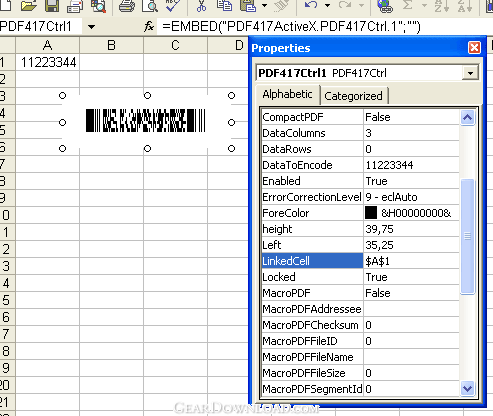Open the Name Box dropdown arrow
This screenshot has width=493, height=416.
pos(91,27)
